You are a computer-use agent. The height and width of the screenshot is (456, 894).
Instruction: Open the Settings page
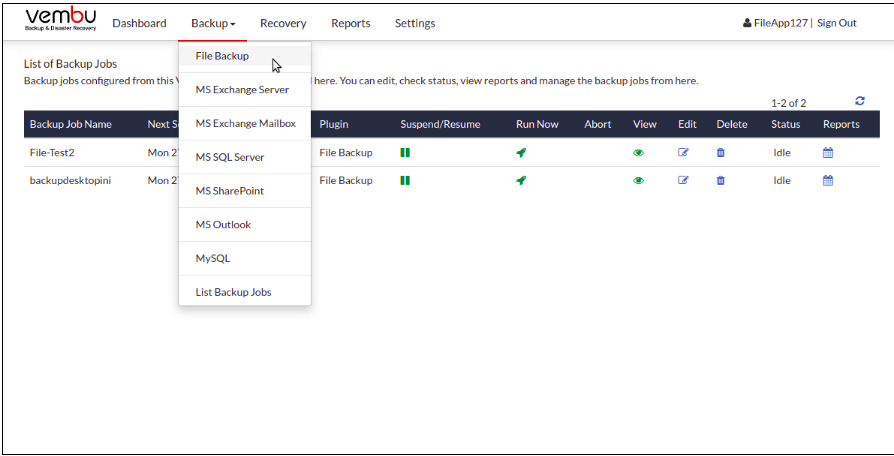click(415, 23)
